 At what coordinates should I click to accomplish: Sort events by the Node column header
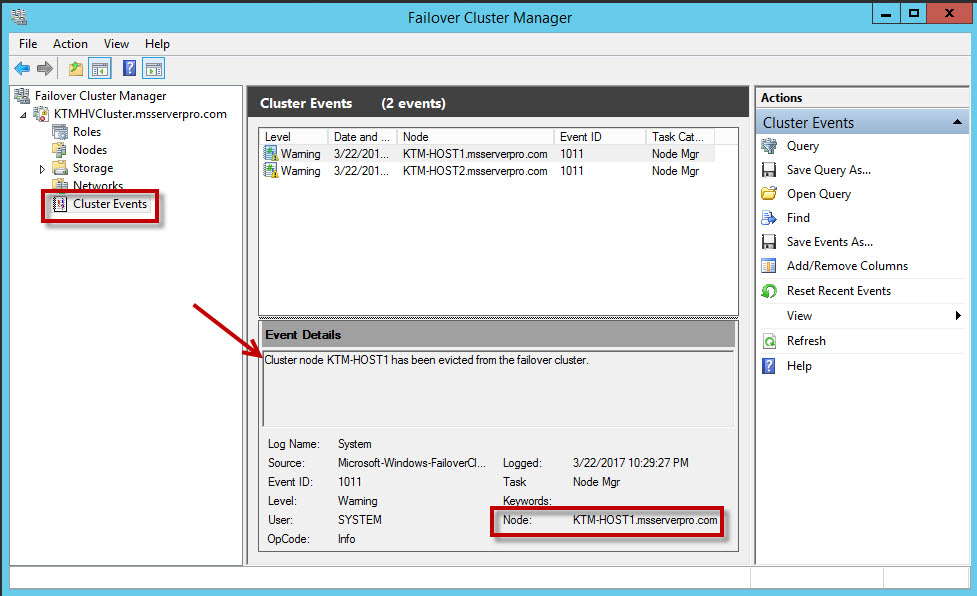click(x=475, y=136)
